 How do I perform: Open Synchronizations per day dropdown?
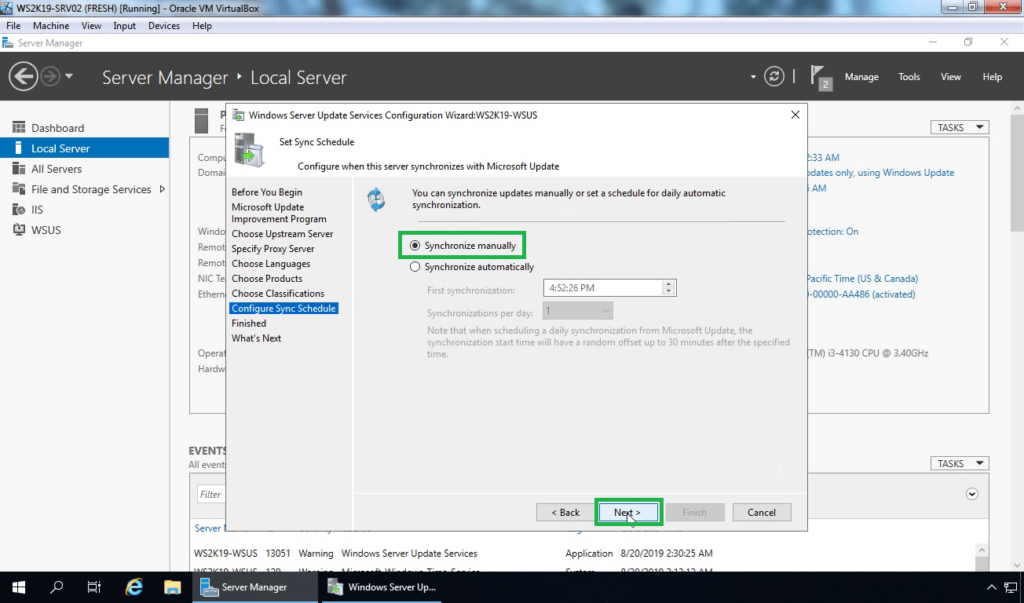pyautogui.click(x=577, y=311)
